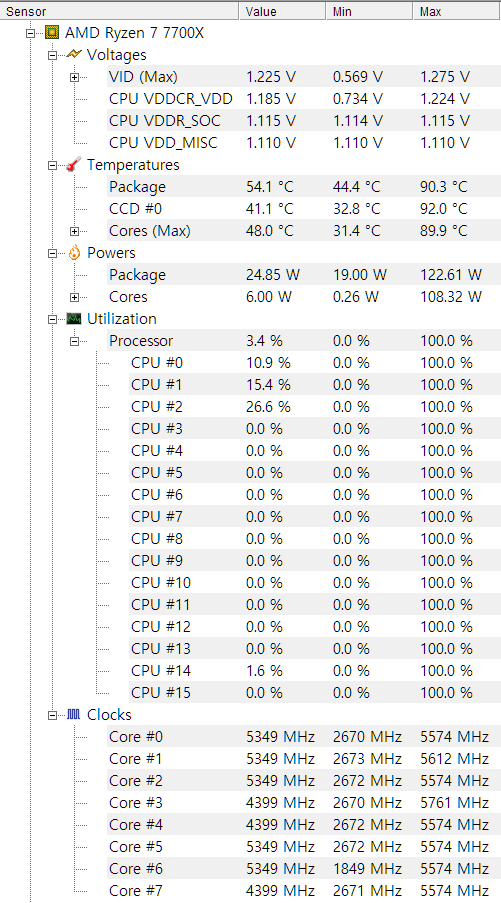Collapse the Clocks group
The width and height of the screenshot is (501, 903).
[52, 715]
